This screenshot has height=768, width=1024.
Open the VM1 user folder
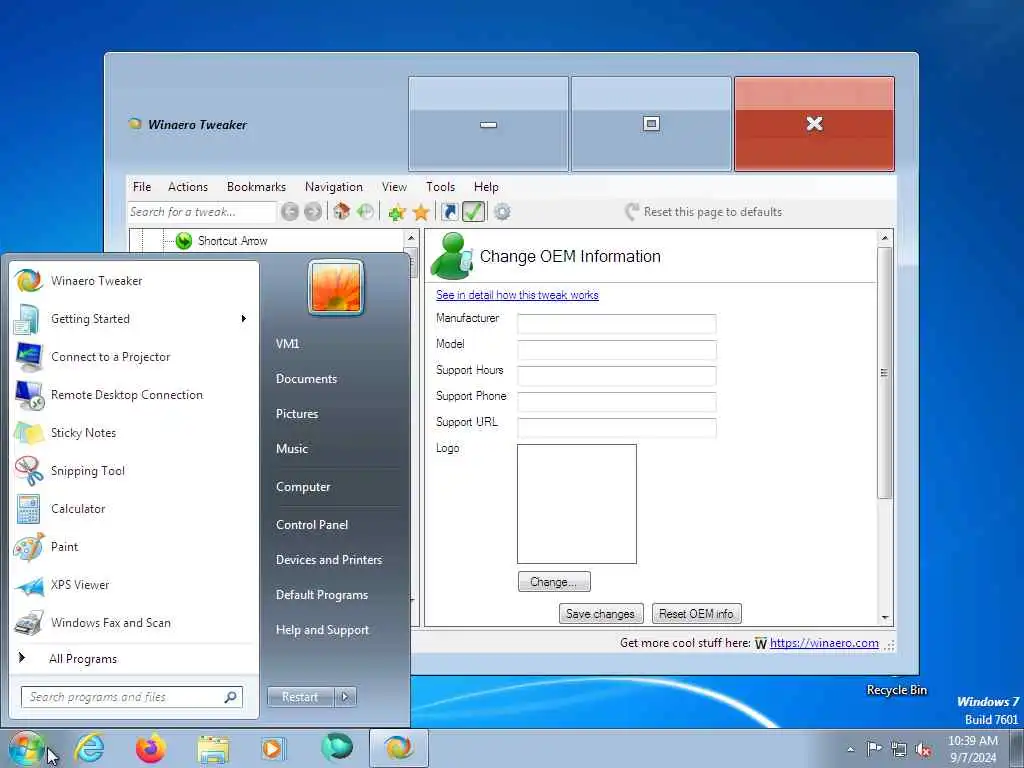point(287,344)
